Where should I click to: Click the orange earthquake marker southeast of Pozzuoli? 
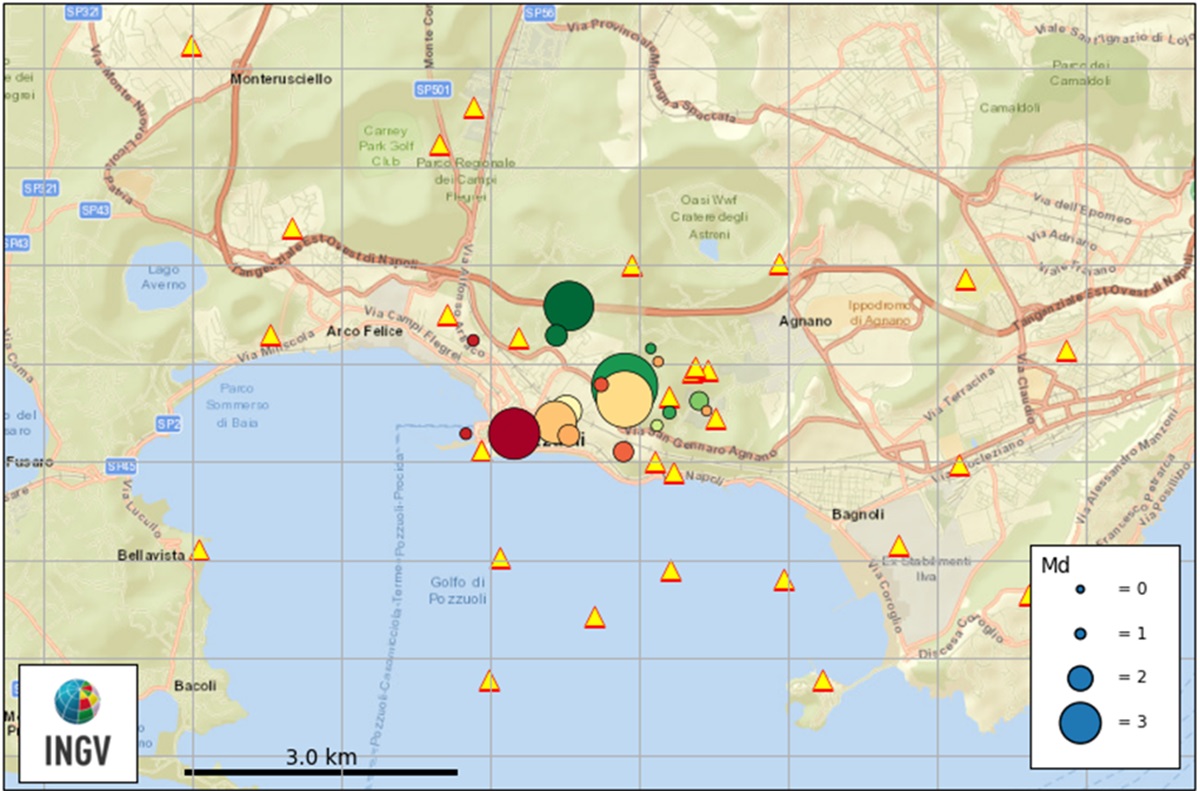(623, 452)
